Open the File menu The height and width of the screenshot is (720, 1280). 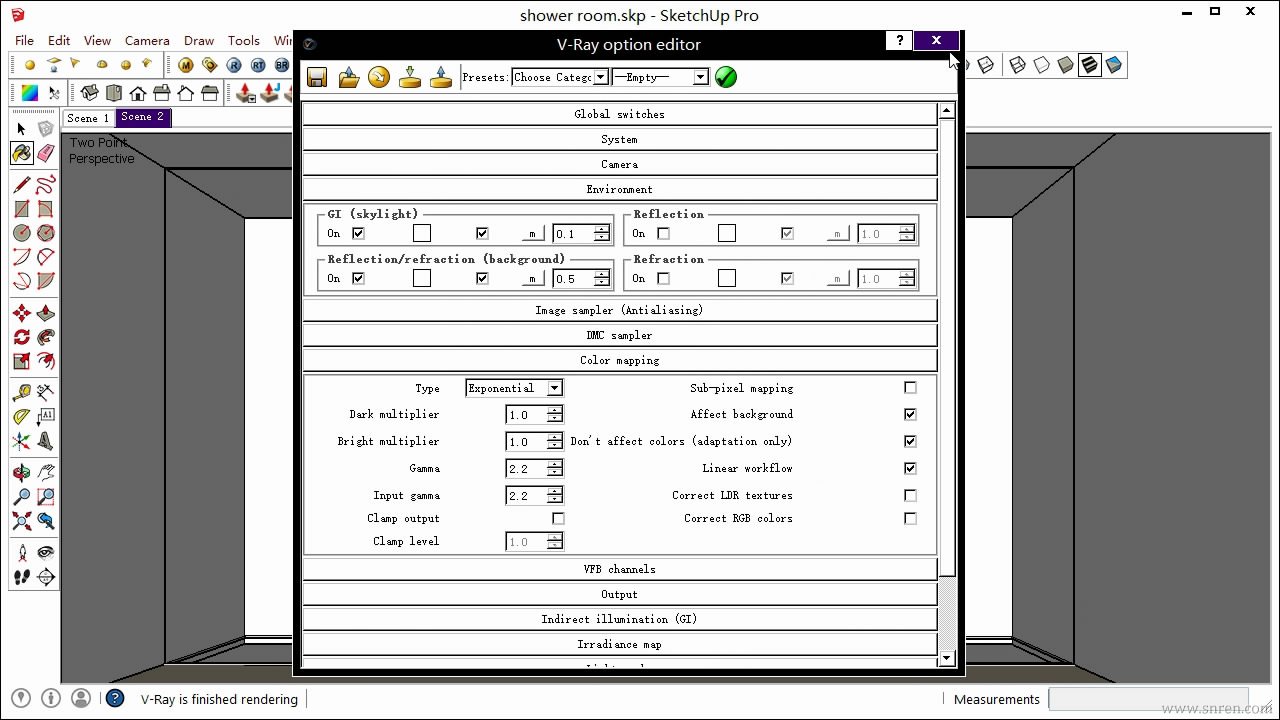coord(24,40)
